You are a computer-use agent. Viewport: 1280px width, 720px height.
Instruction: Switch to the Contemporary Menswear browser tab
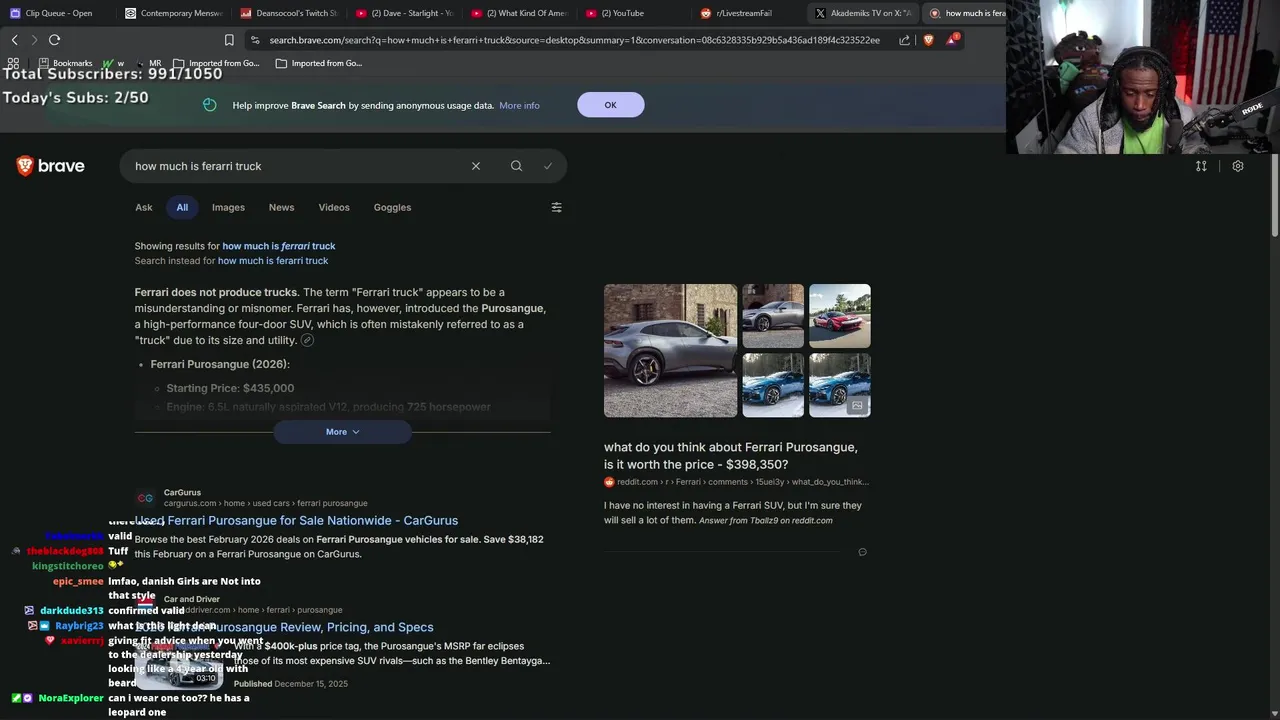pyautogui.click(x=173, y=13)
